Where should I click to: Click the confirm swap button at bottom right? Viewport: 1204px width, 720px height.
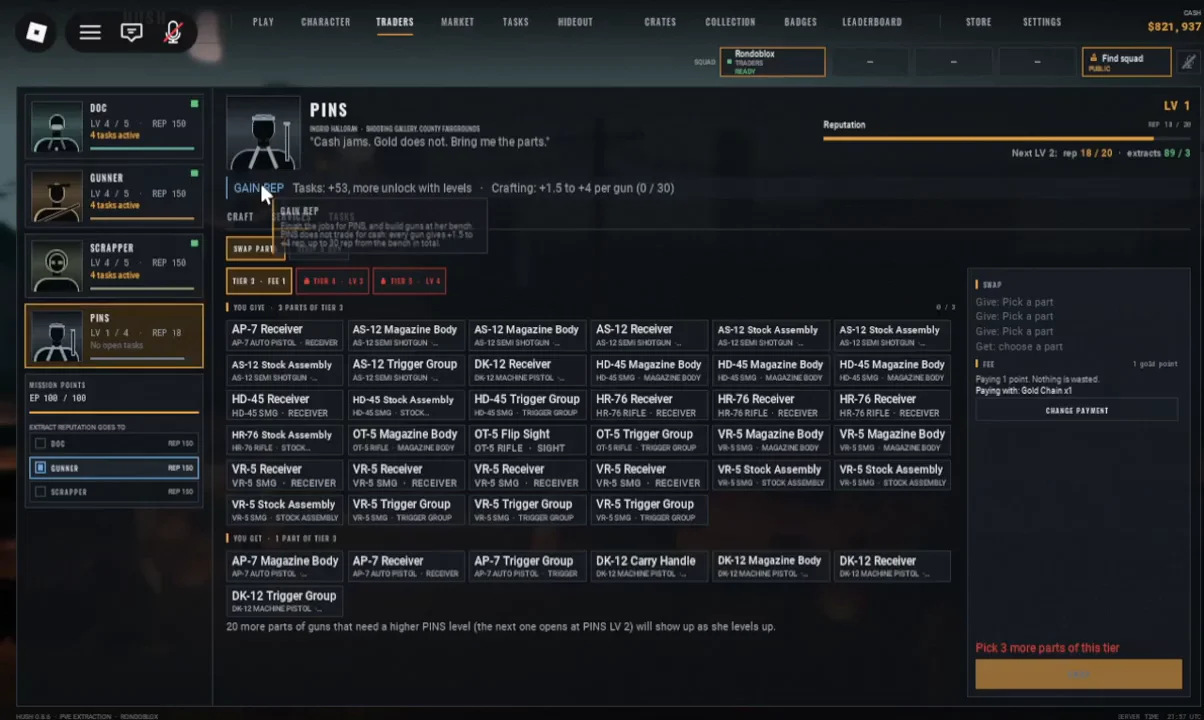(1078, 675)
